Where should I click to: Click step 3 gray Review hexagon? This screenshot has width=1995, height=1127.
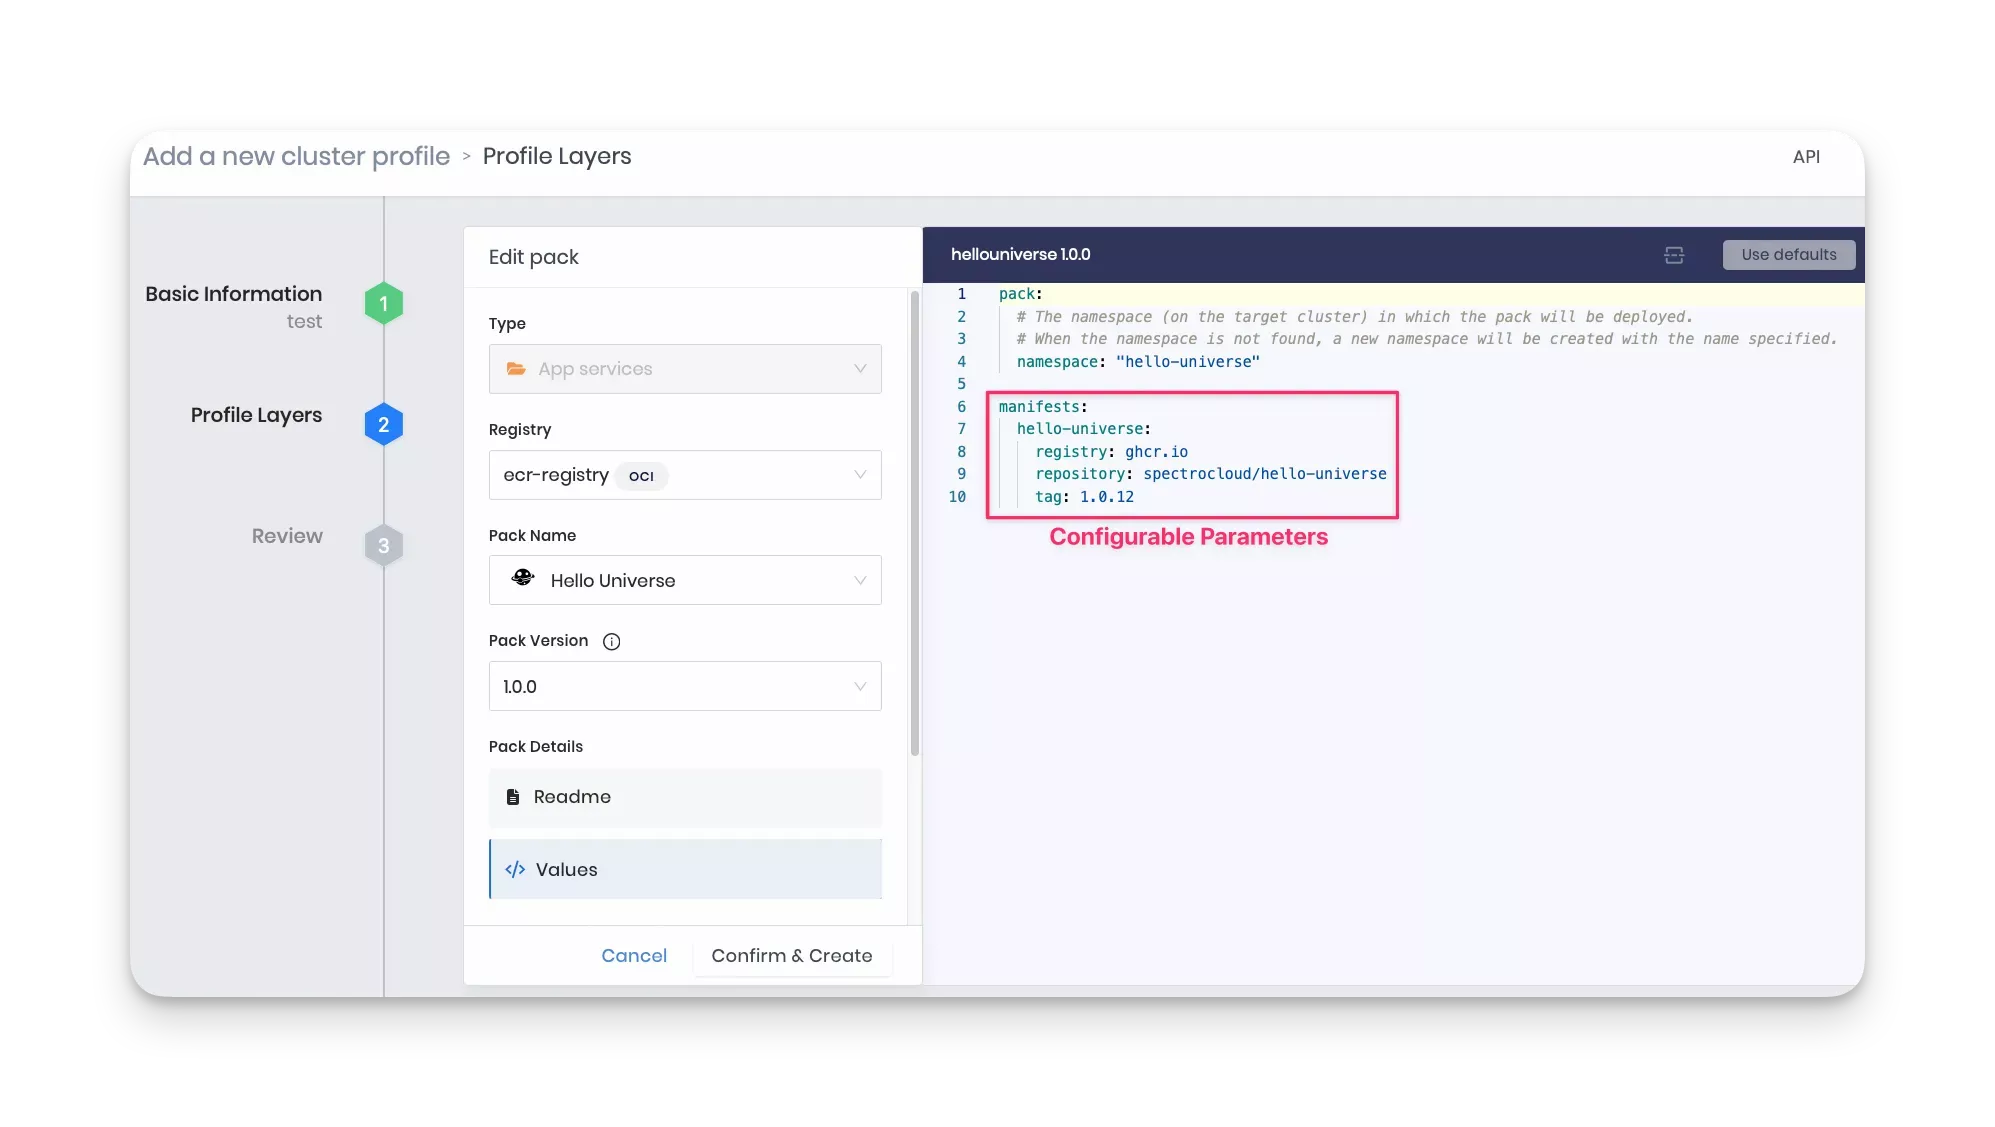[383, 546]
